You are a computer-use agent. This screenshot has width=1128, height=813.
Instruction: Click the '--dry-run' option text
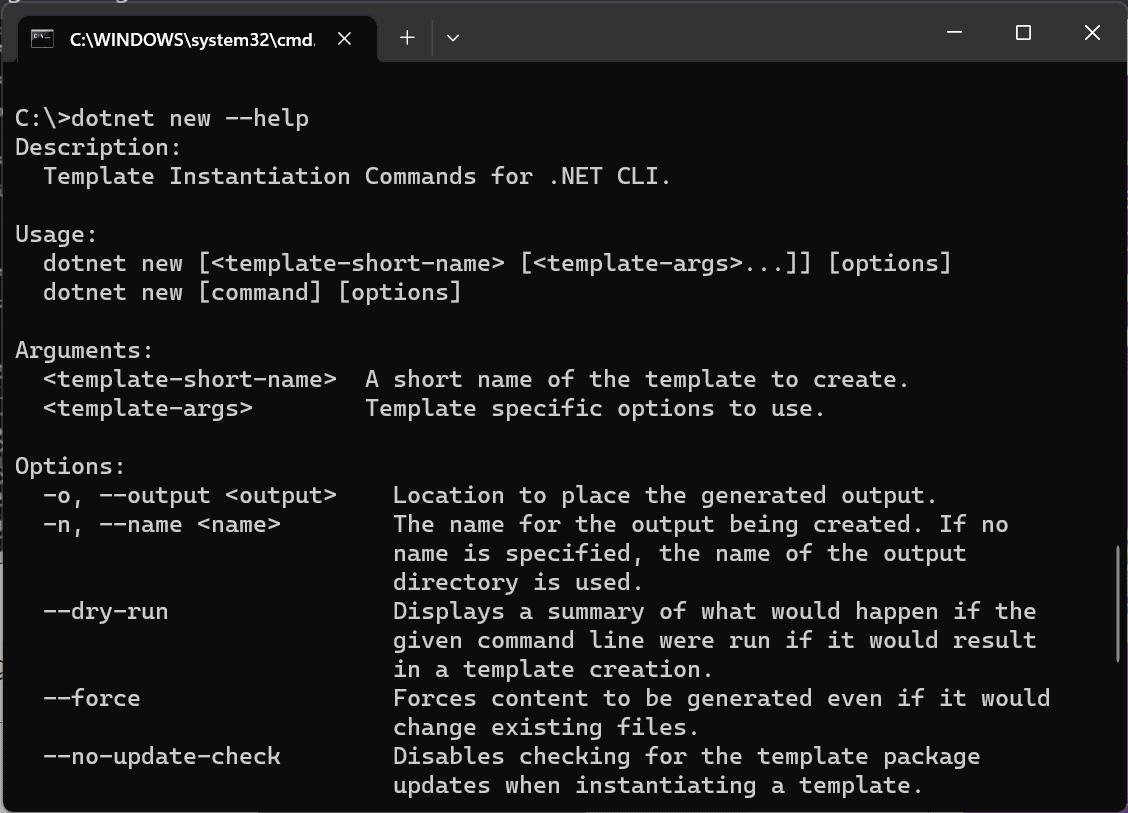(106, 611)
